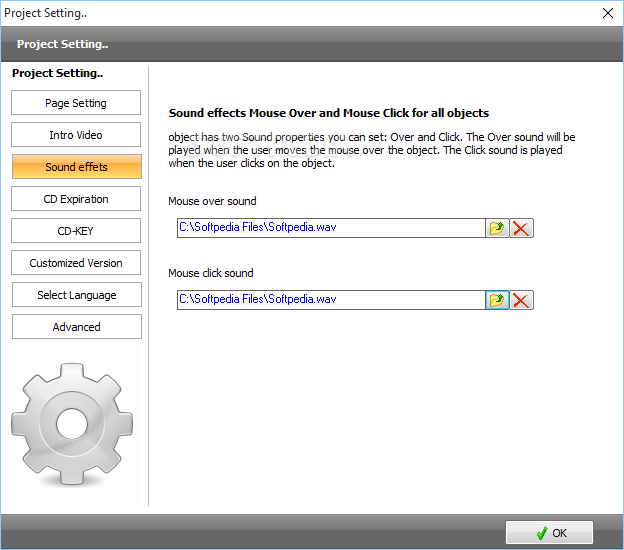Confirm settings with the OK button
The width and height of the screenshot is (624, 550).
549,532
